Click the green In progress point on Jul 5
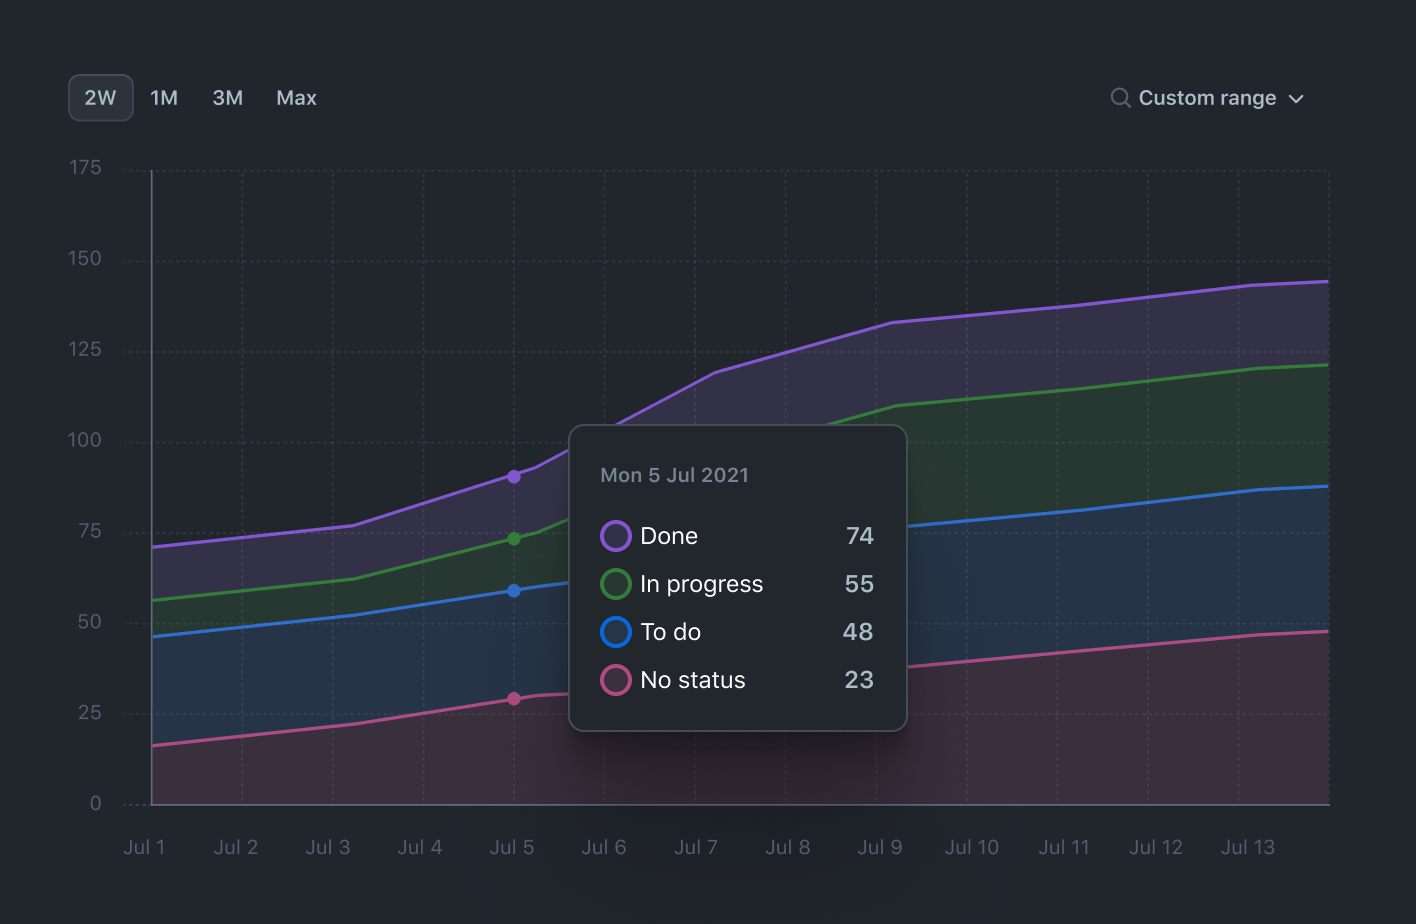 [x=514, y=539]
